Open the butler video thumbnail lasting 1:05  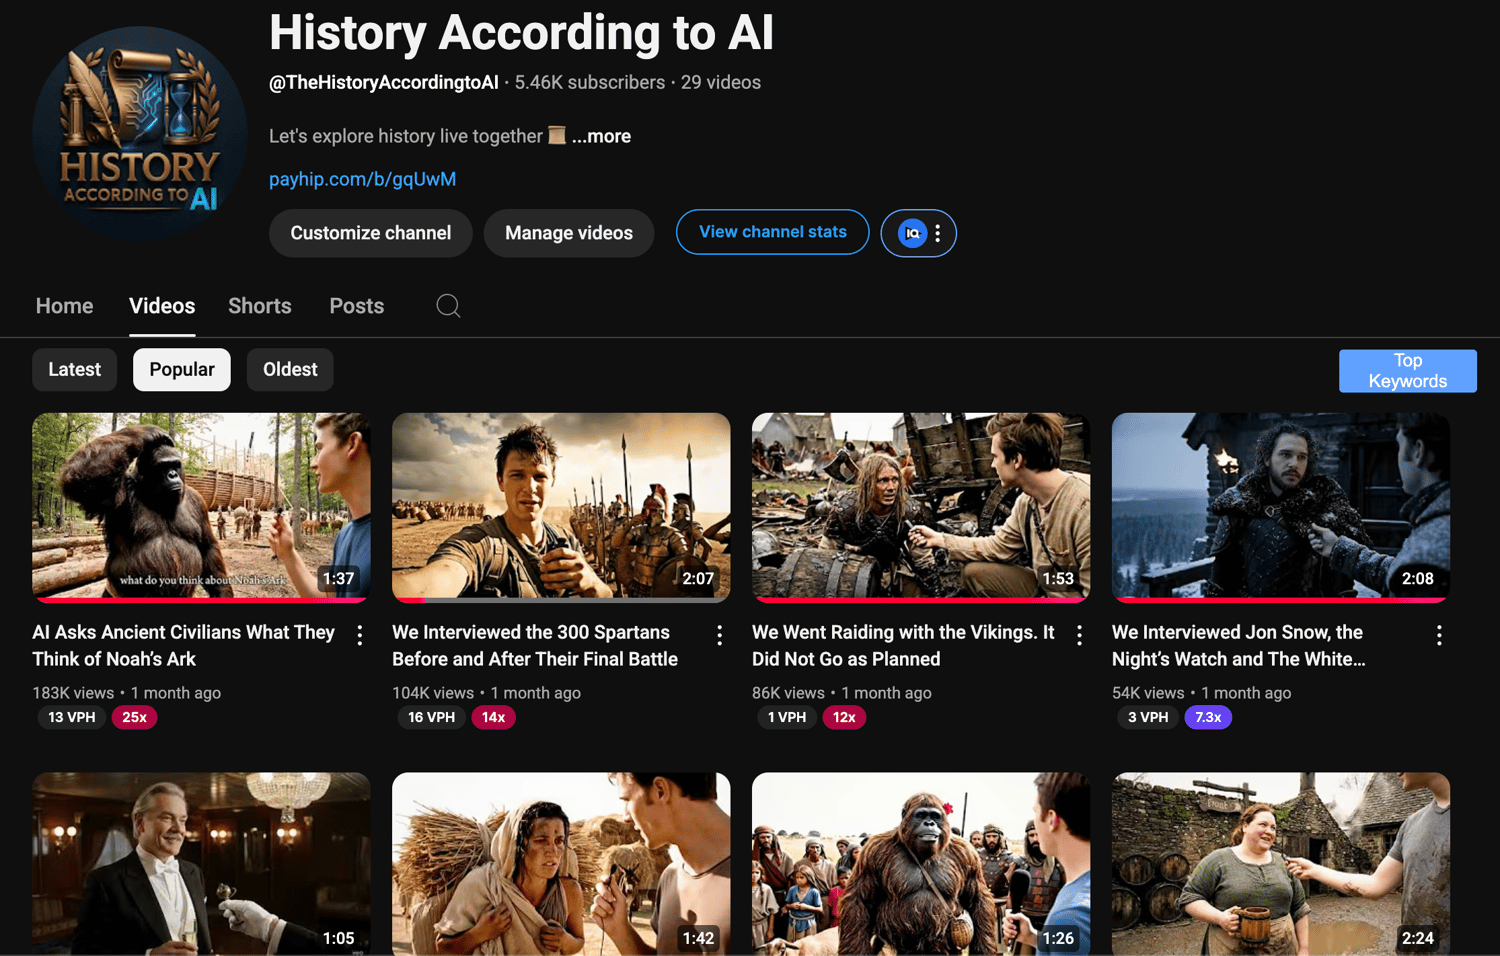pos(201,864)
